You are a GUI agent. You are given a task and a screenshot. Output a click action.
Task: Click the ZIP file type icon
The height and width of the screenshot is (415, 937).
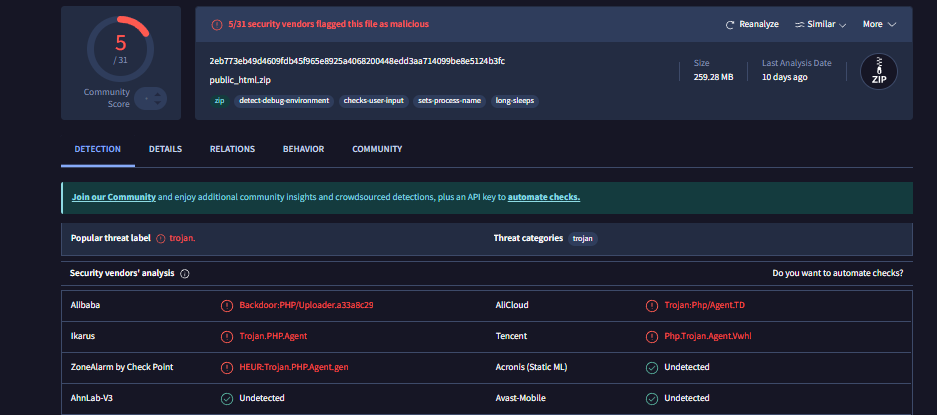879,71
